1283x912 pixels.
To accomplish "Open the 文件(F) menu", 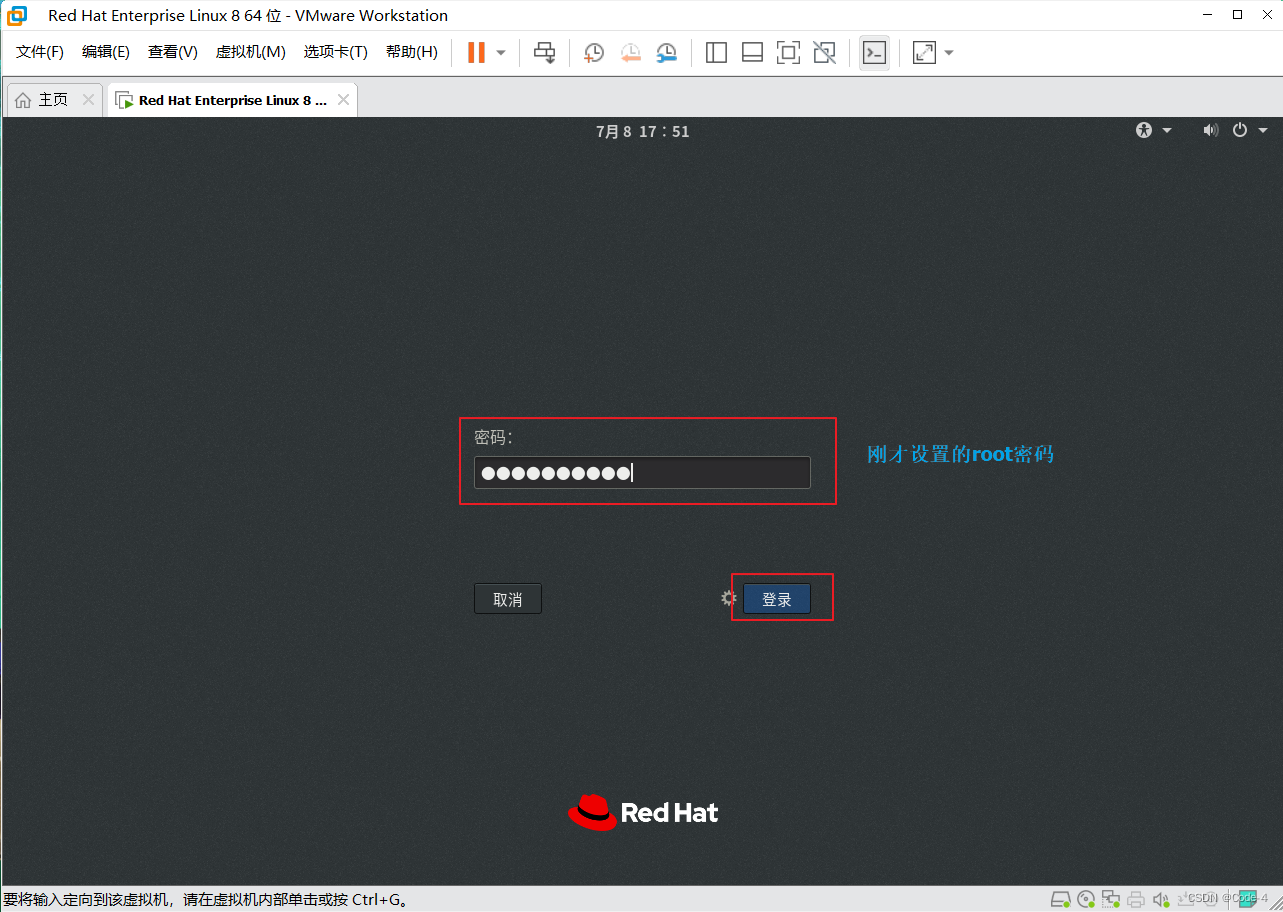I will (40, 52).
